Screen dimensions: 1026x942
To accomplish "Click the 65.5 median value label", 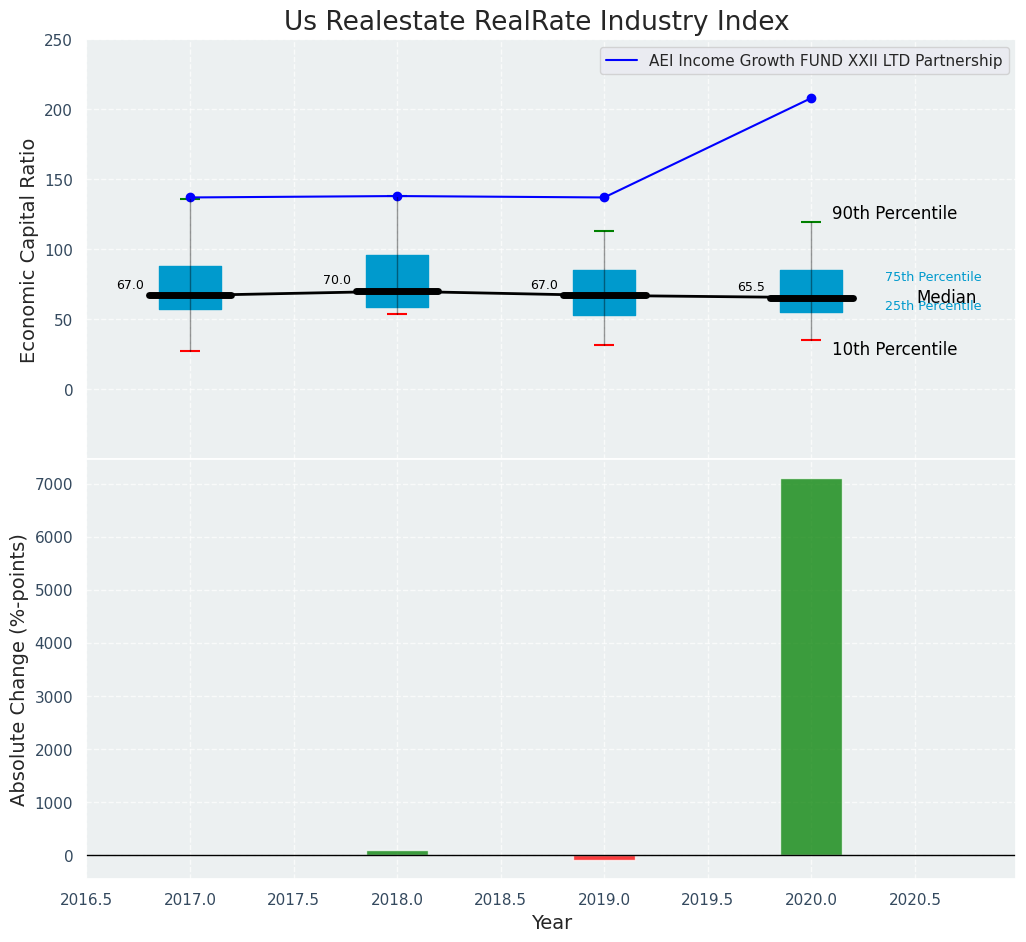I will coord(751,288).
